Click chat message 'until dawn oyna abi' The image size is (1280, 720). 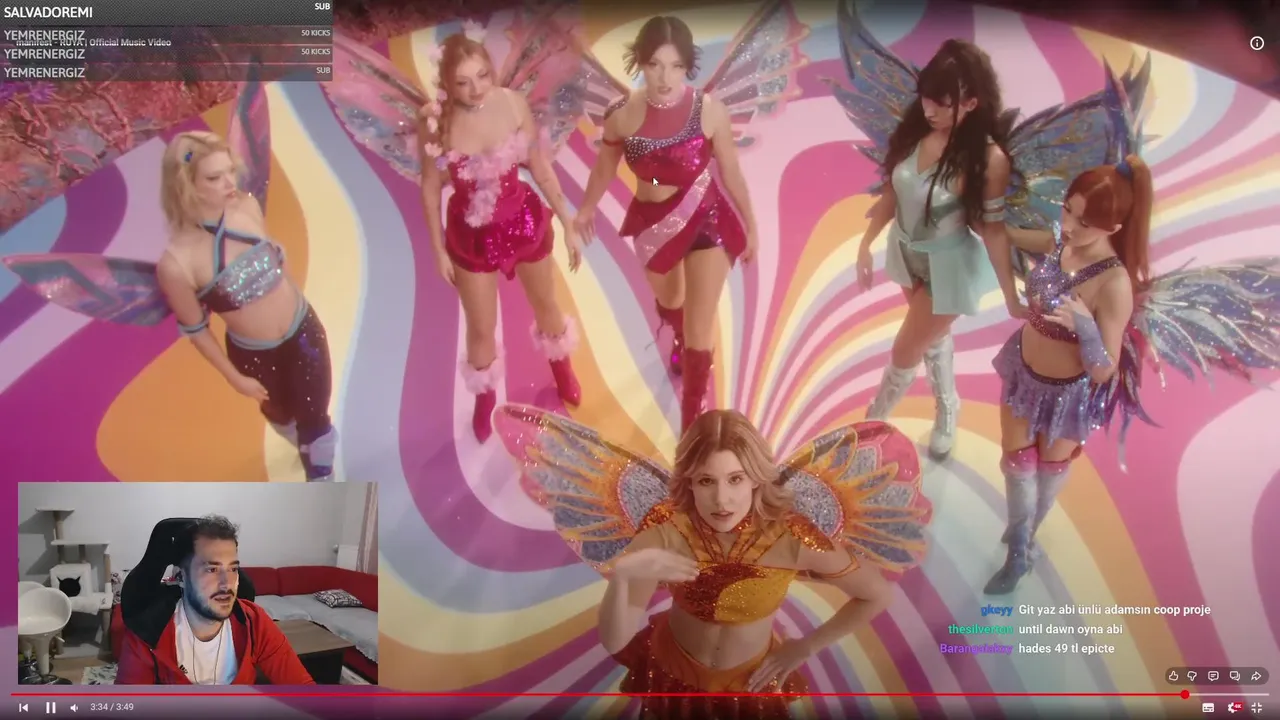tap(1070, 629)
